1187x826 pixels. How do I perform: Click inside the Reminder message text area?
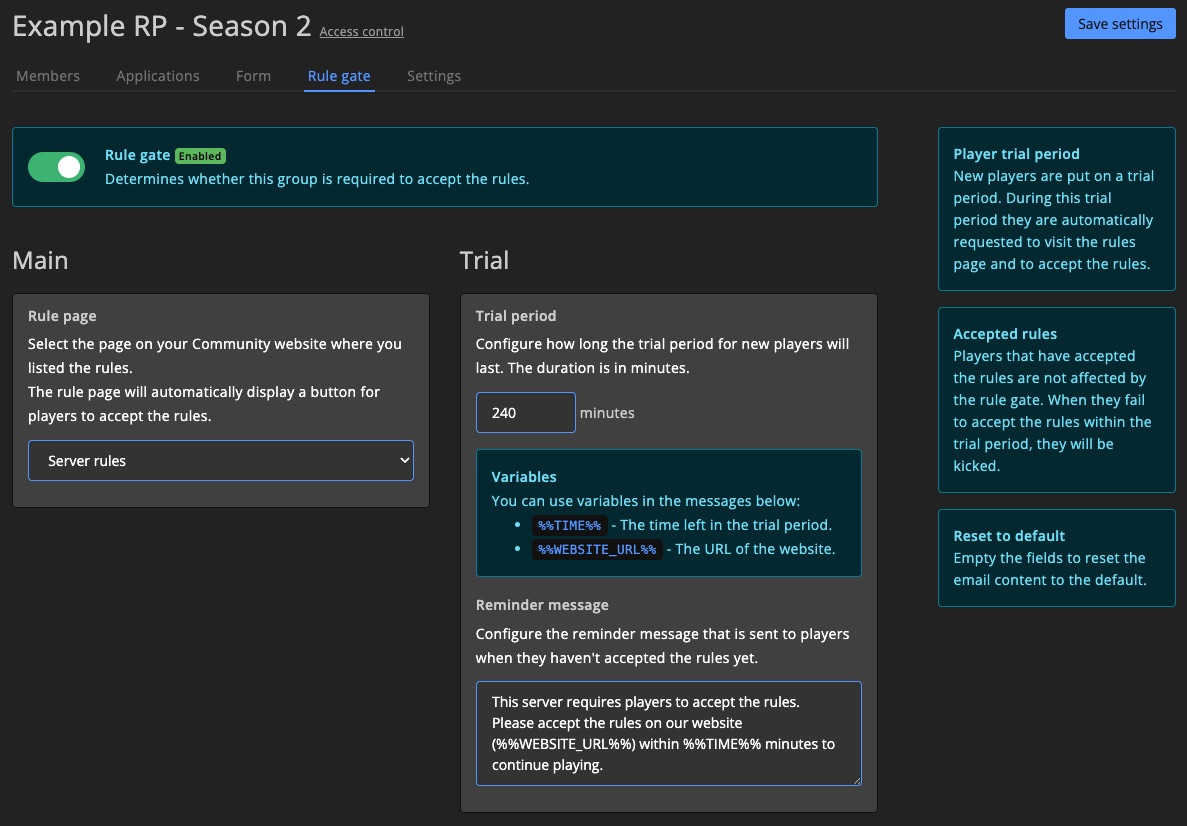(668, 733)
